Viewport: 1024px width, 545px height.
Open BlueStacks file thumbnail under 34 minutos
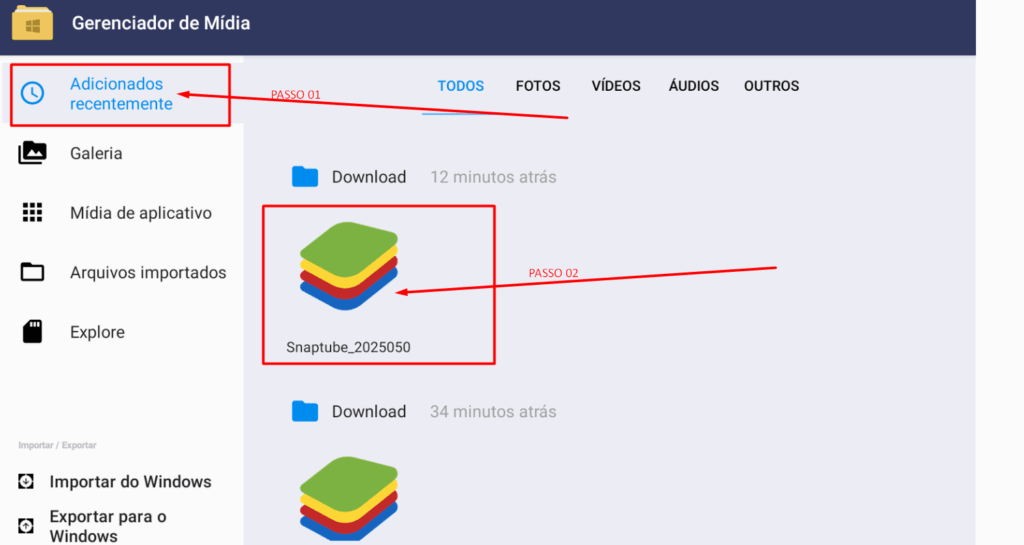coord(349,499)
